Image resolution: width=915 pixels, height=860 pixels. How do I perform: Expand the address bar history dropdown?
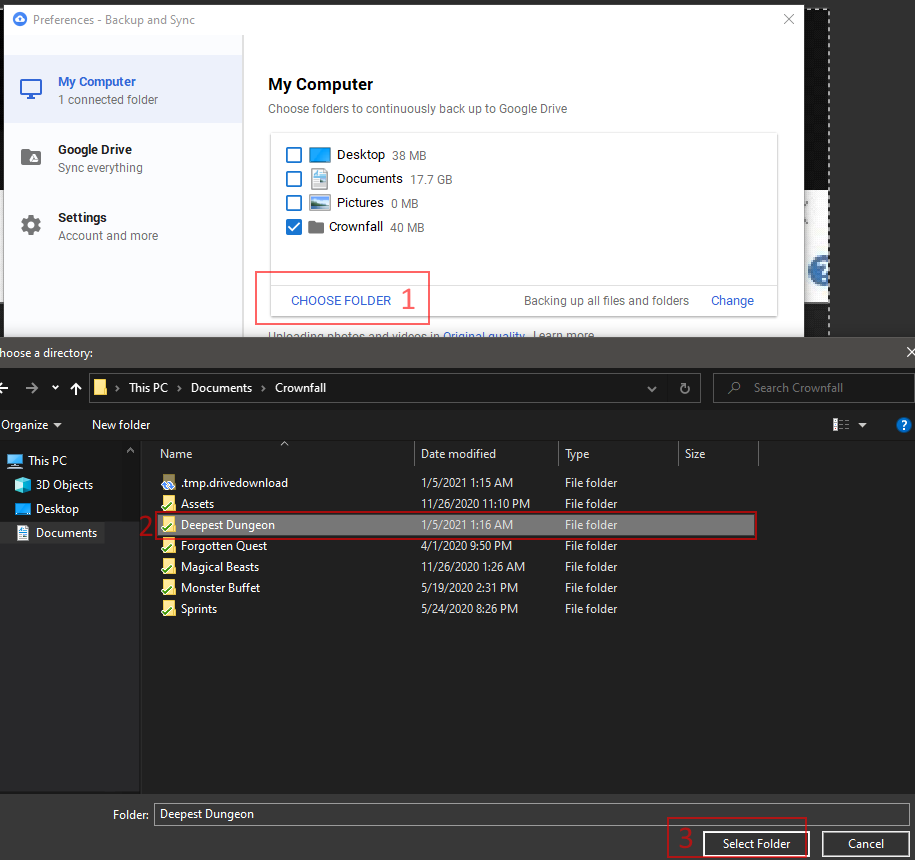tap(652, 388)
